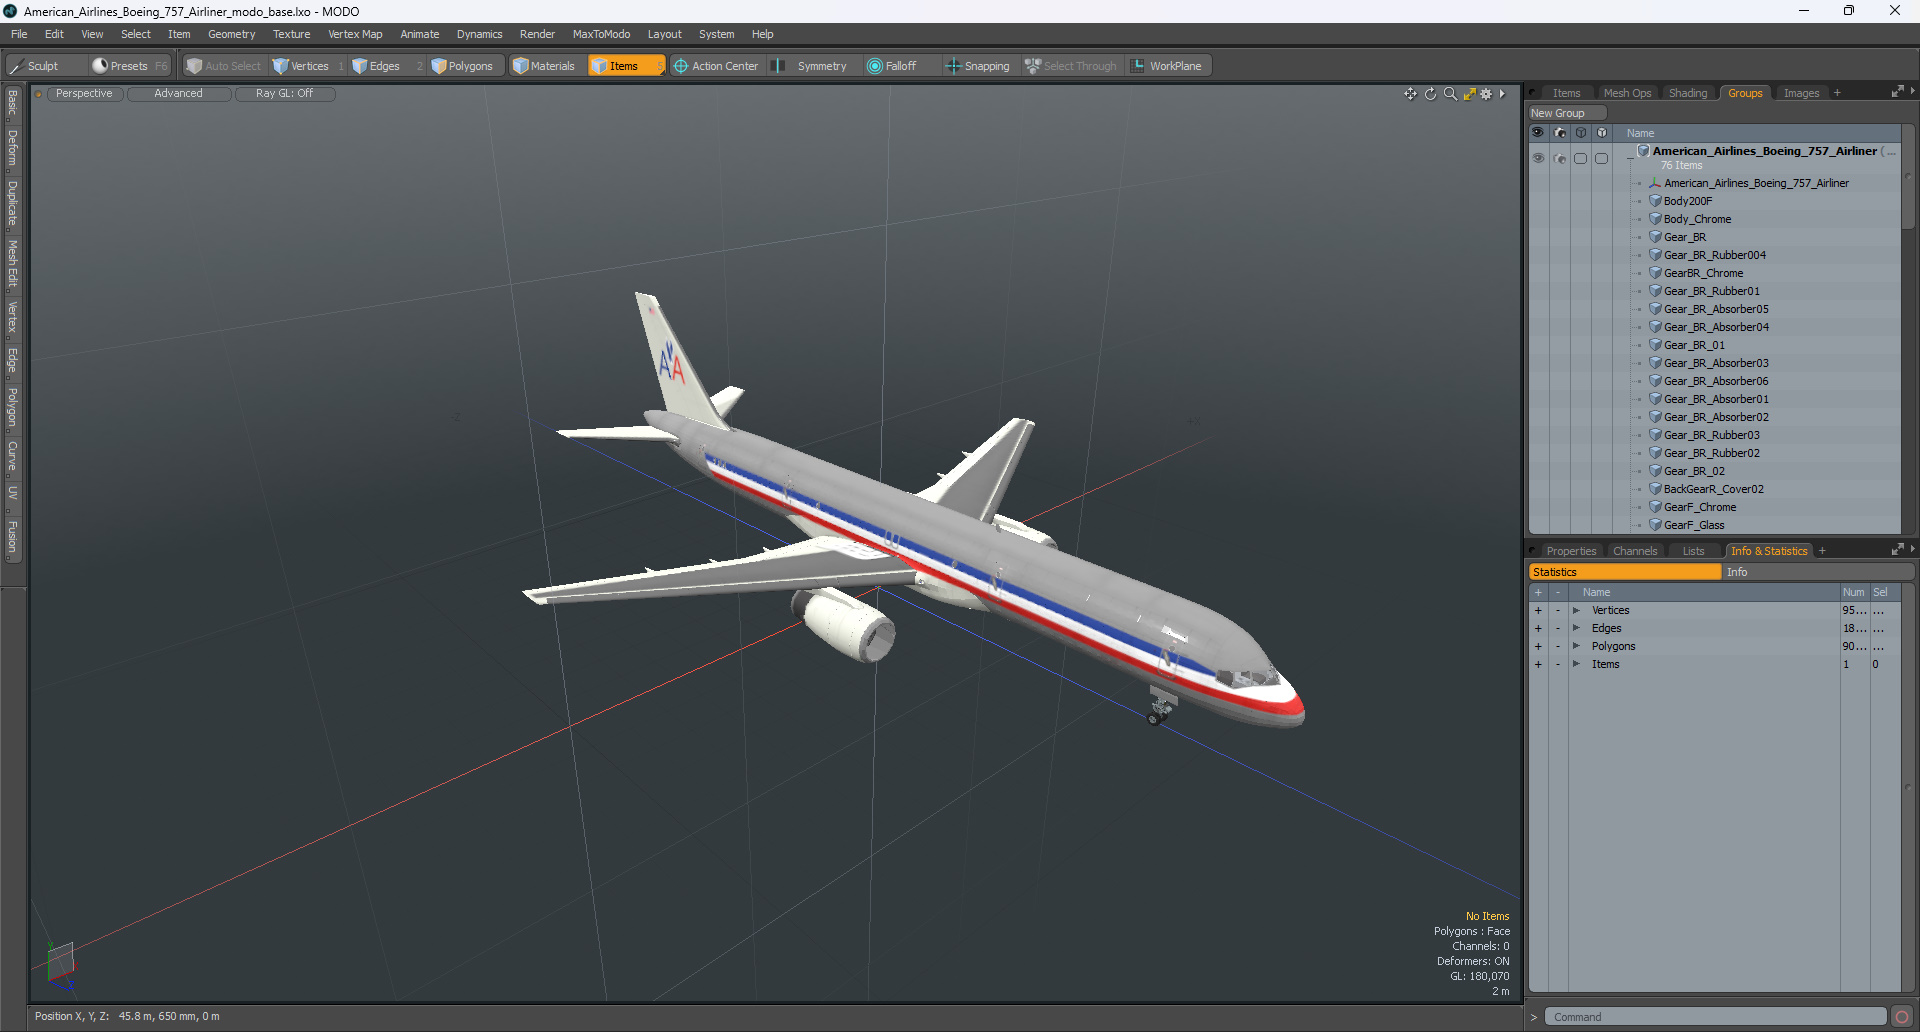Select the Items mode button

coord(625,66)
